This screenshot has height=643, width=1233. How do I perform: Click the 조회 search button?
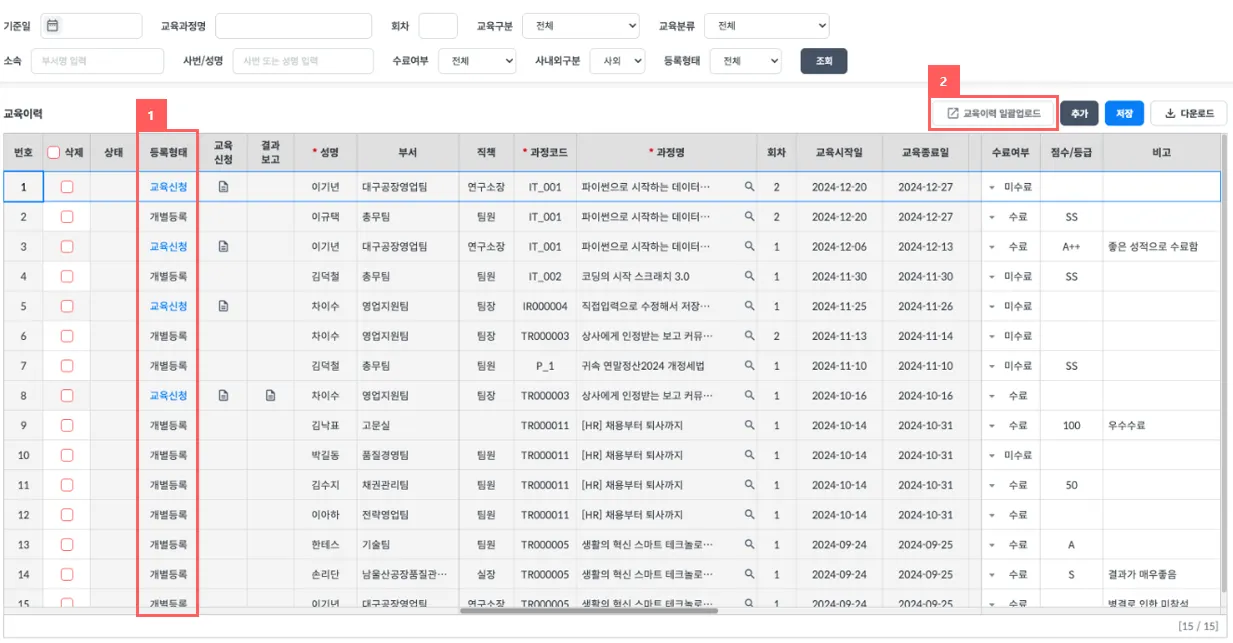(824, 61)
